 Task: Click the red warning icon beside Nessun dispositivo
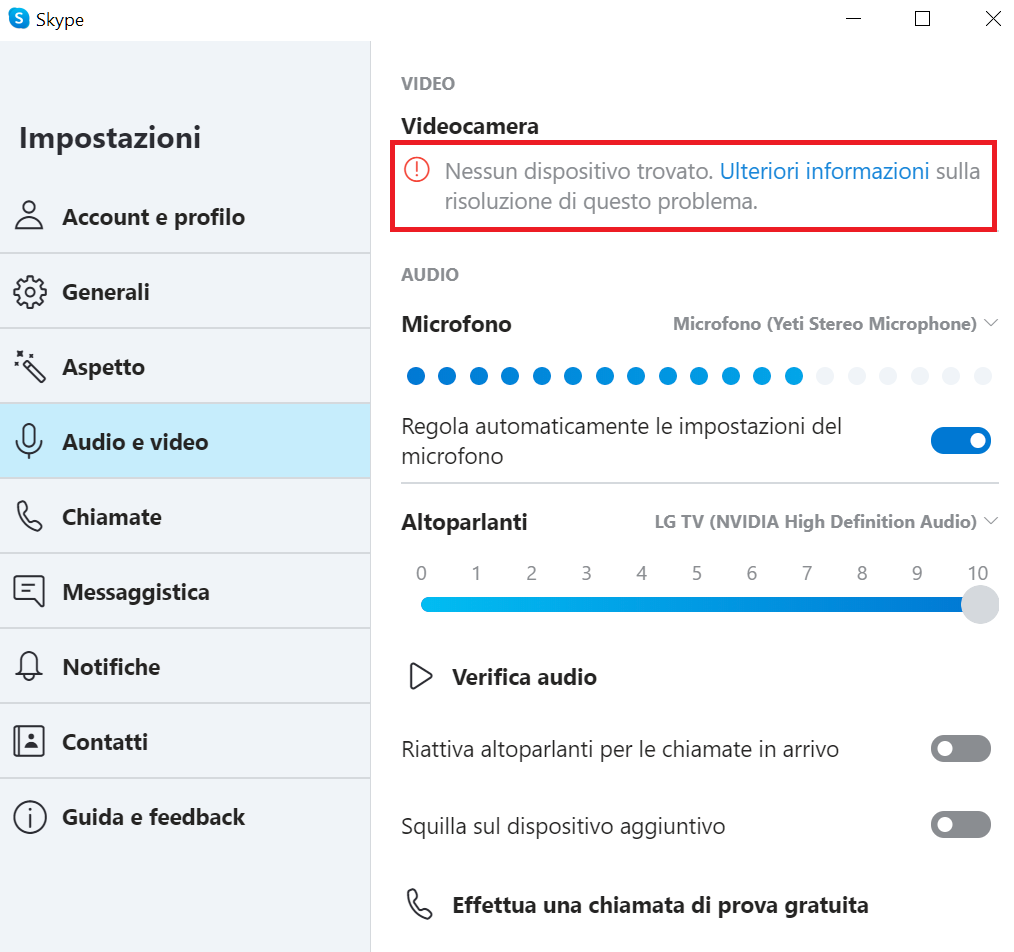(x=417, y=170)
